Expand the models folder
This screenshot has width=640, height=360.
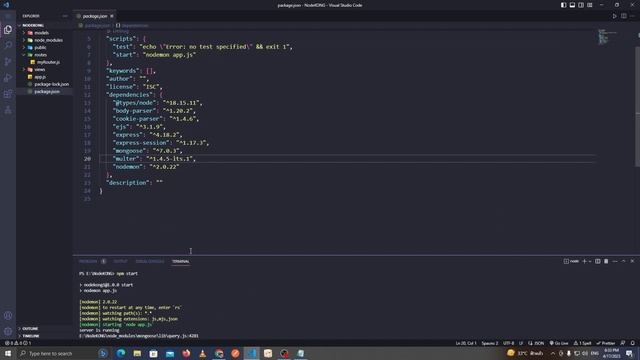point(41,33)
